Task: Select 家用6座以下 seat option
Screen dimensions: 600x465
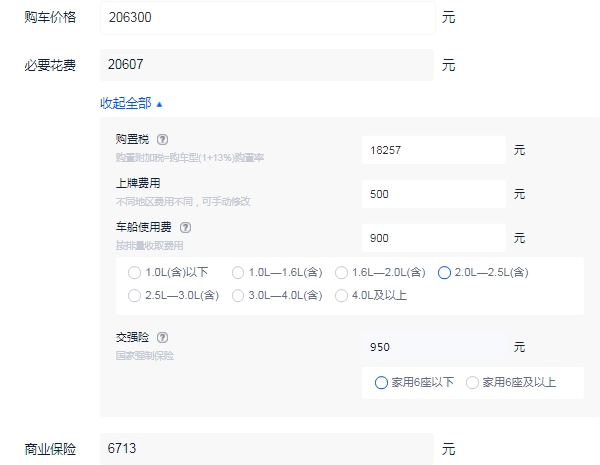Action: coord(381,382)
